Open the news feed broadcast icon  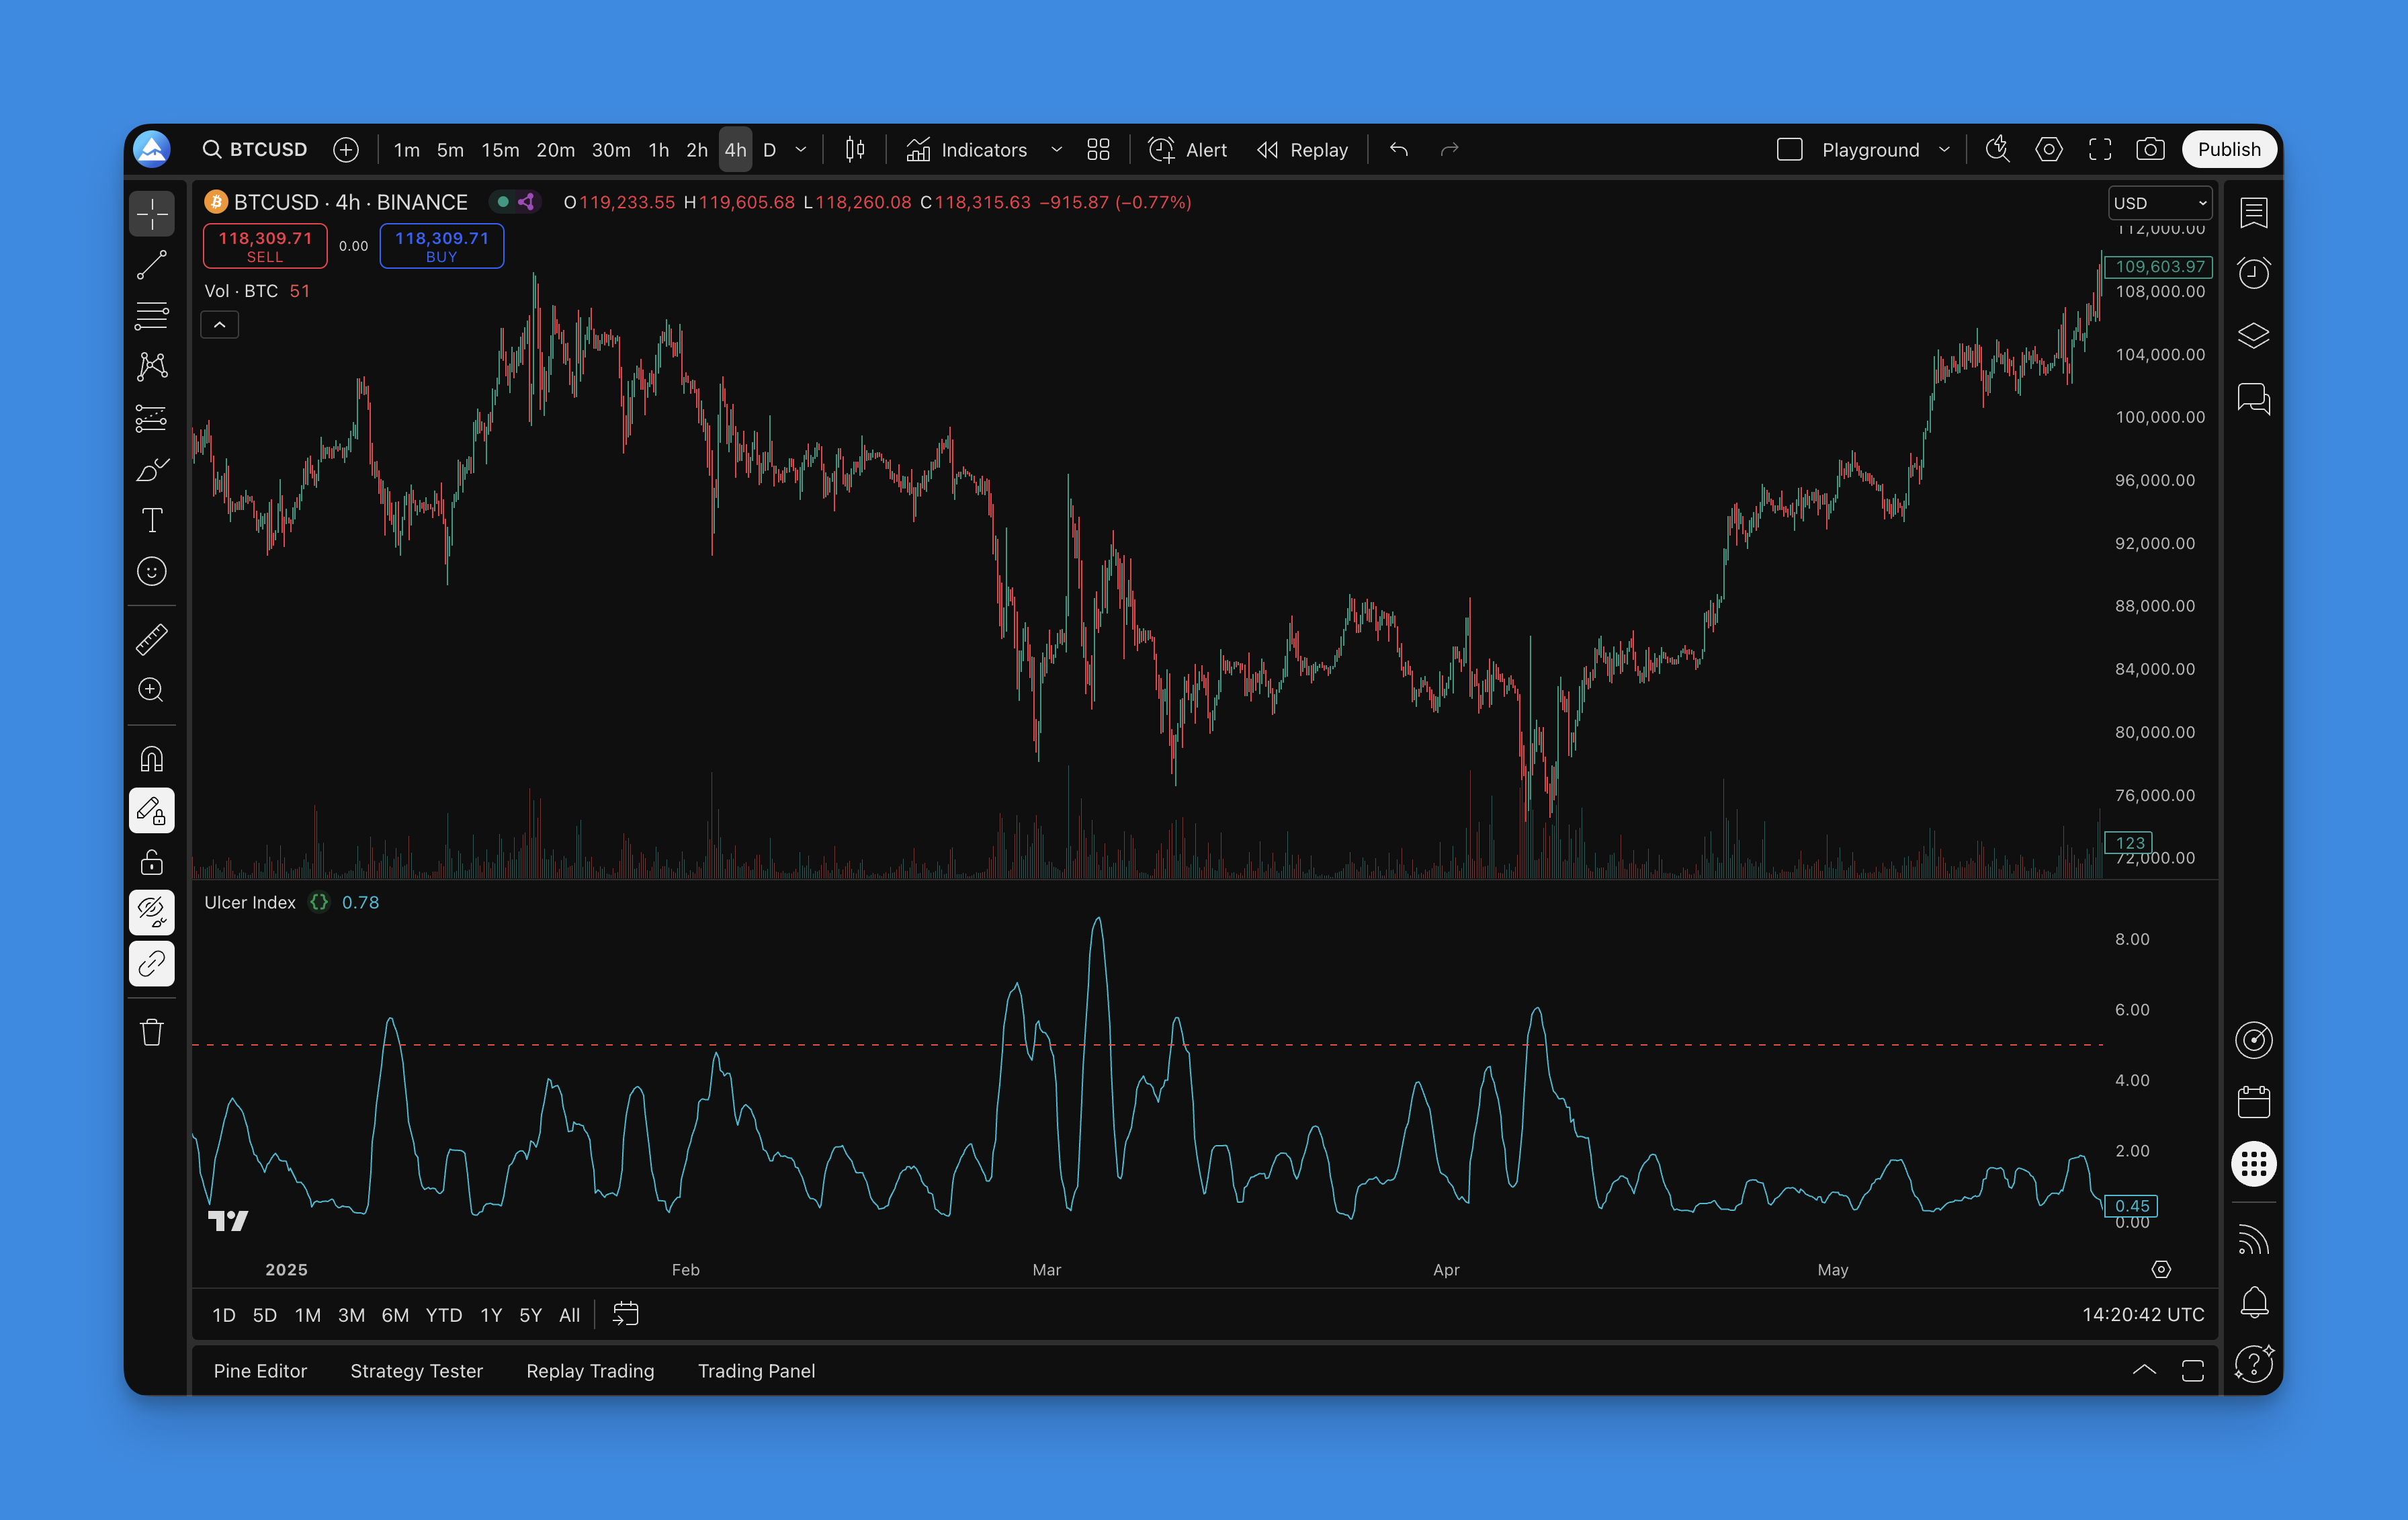2254,1240
